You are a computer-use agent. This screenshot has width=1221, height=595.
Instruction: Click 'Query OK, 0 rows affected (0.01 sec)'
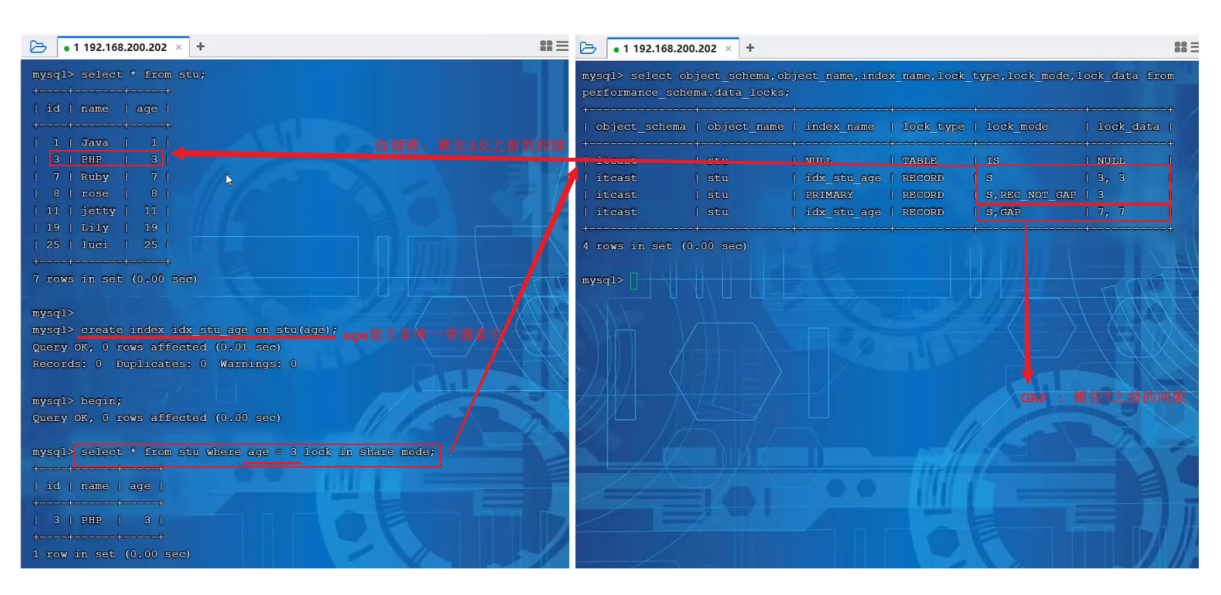157,347
